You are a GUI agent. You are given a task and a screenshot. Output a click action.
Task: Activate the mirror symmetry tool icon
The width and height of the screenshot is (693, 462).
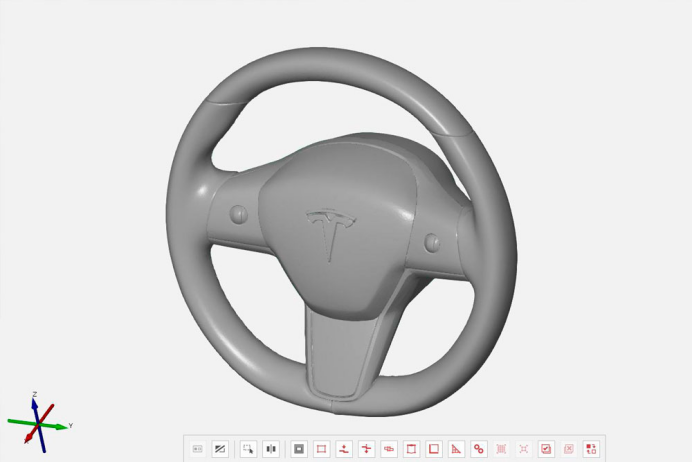[270, 449]
